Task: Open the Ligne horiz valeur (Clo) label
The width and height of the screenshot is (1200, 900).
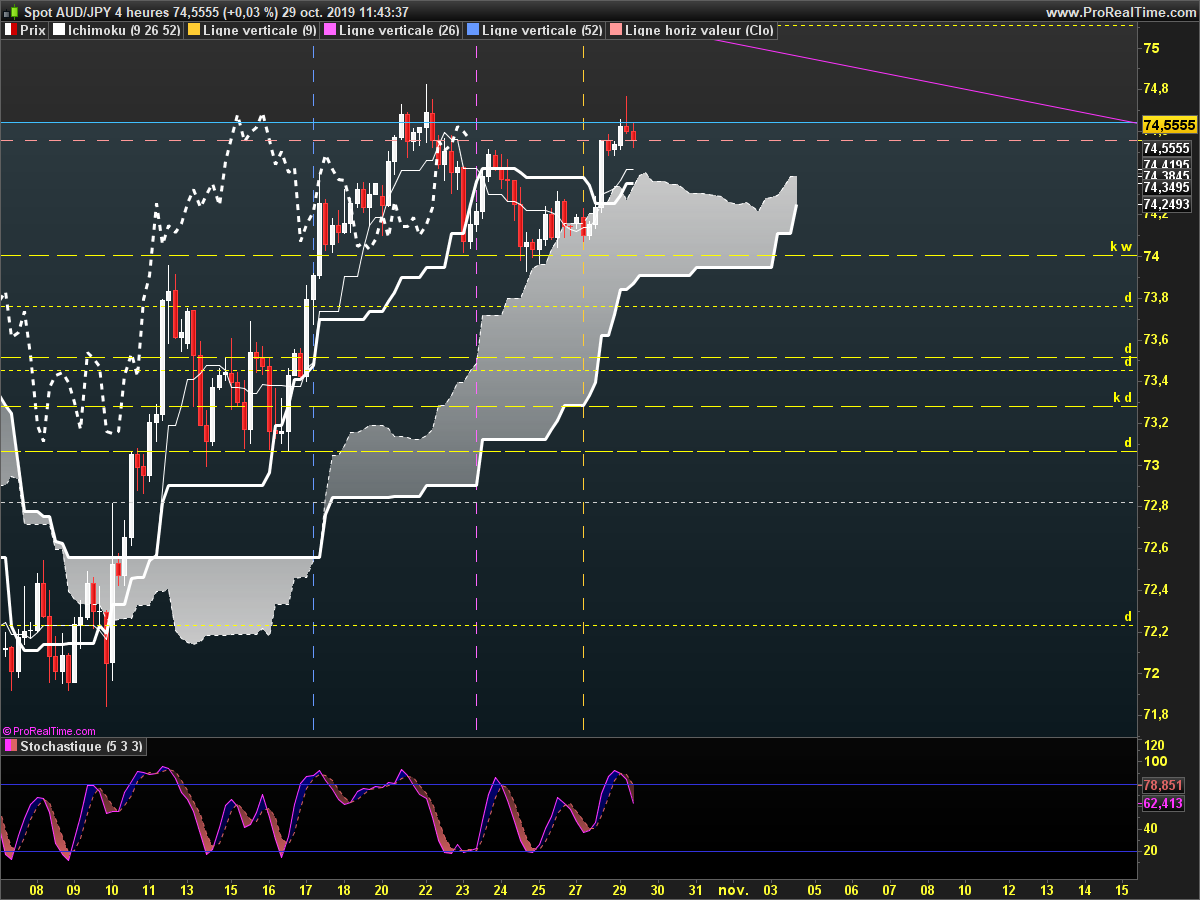Action: [x=698, y=31]
